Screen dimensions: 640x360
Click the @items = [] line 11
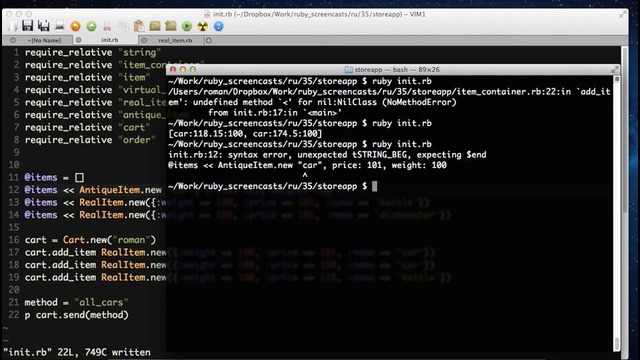(54, 178)
